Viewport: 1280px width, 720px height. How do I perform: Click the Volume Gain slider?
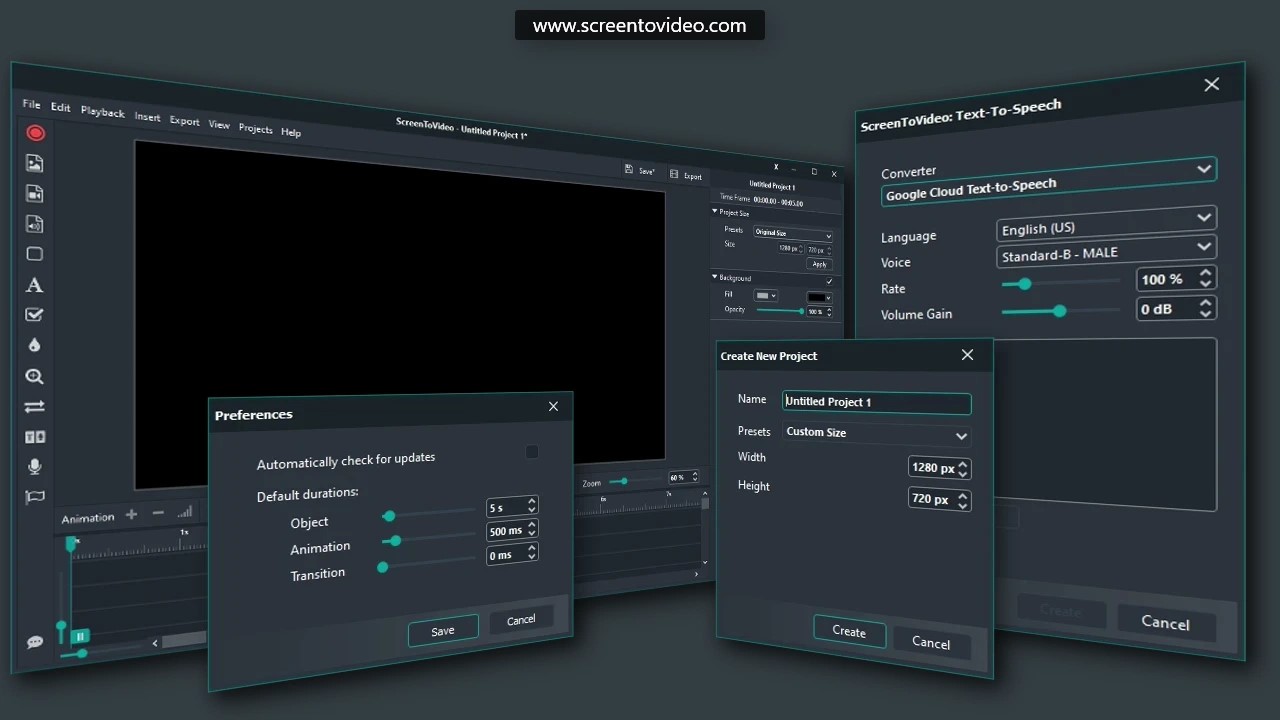(x=1060, y=311)
